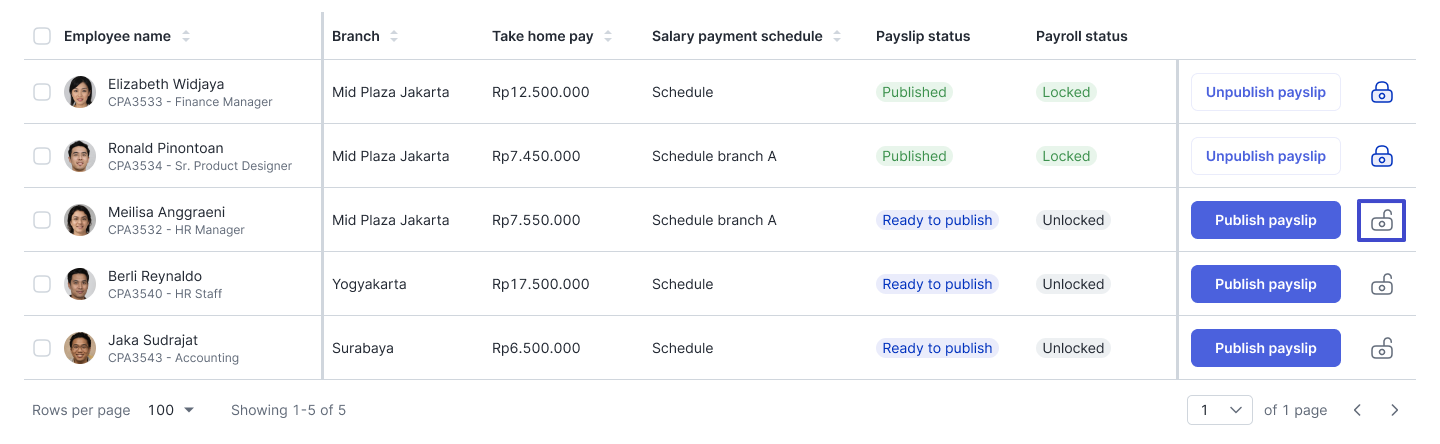Select all employees with header checkbox

42,36
